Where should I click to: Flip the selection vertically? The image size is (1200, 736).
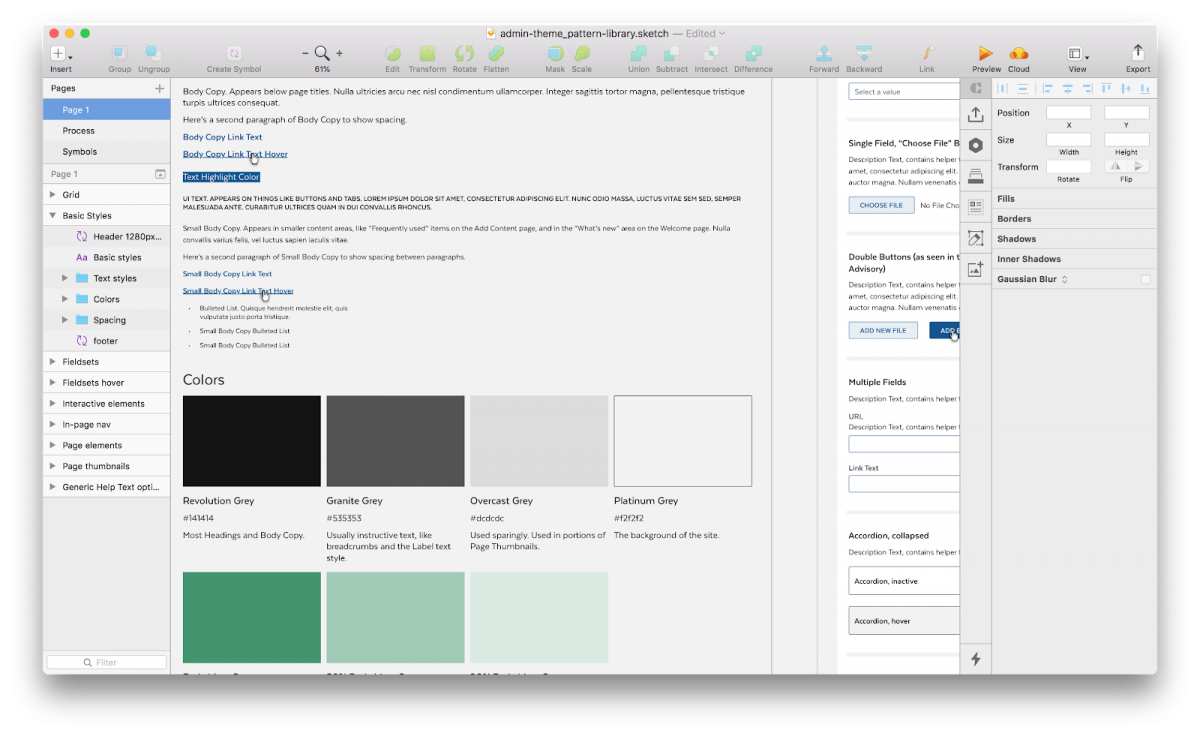pyautogui.click(x=1138, y=166)
